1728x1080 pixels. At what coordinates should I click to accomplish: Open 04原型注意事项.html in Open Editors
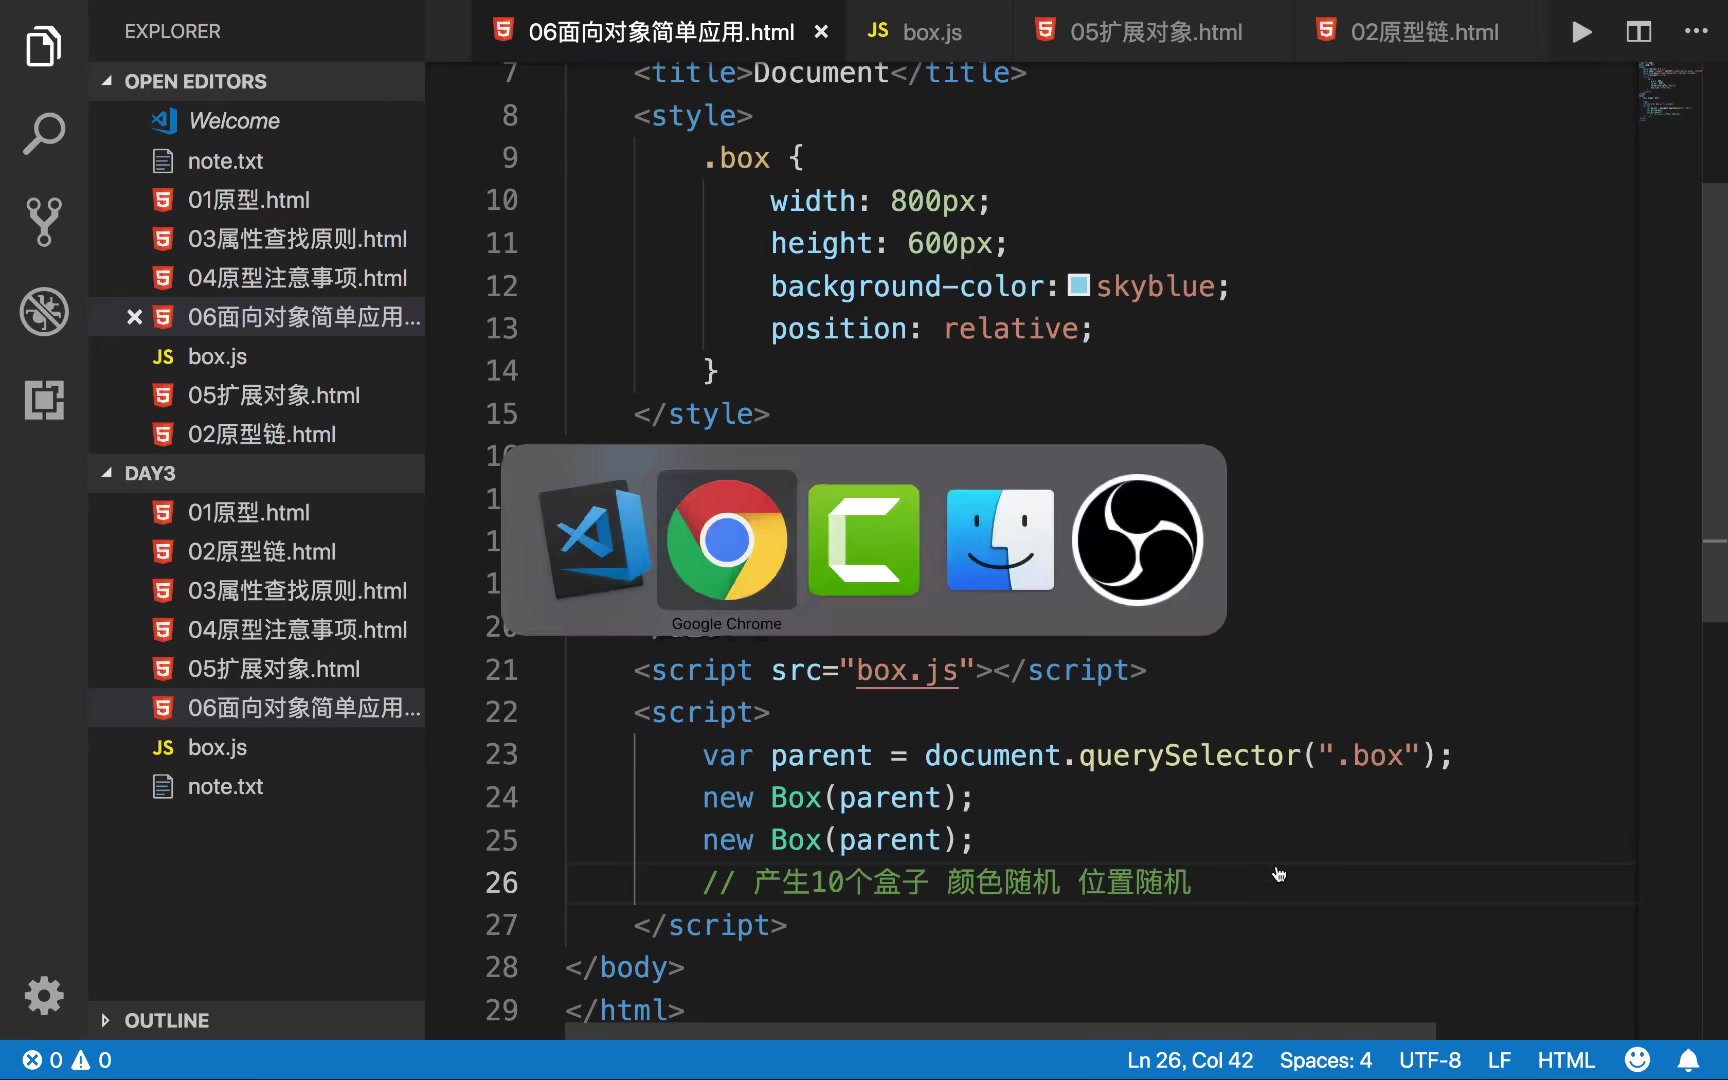click(x=256, y=278)
